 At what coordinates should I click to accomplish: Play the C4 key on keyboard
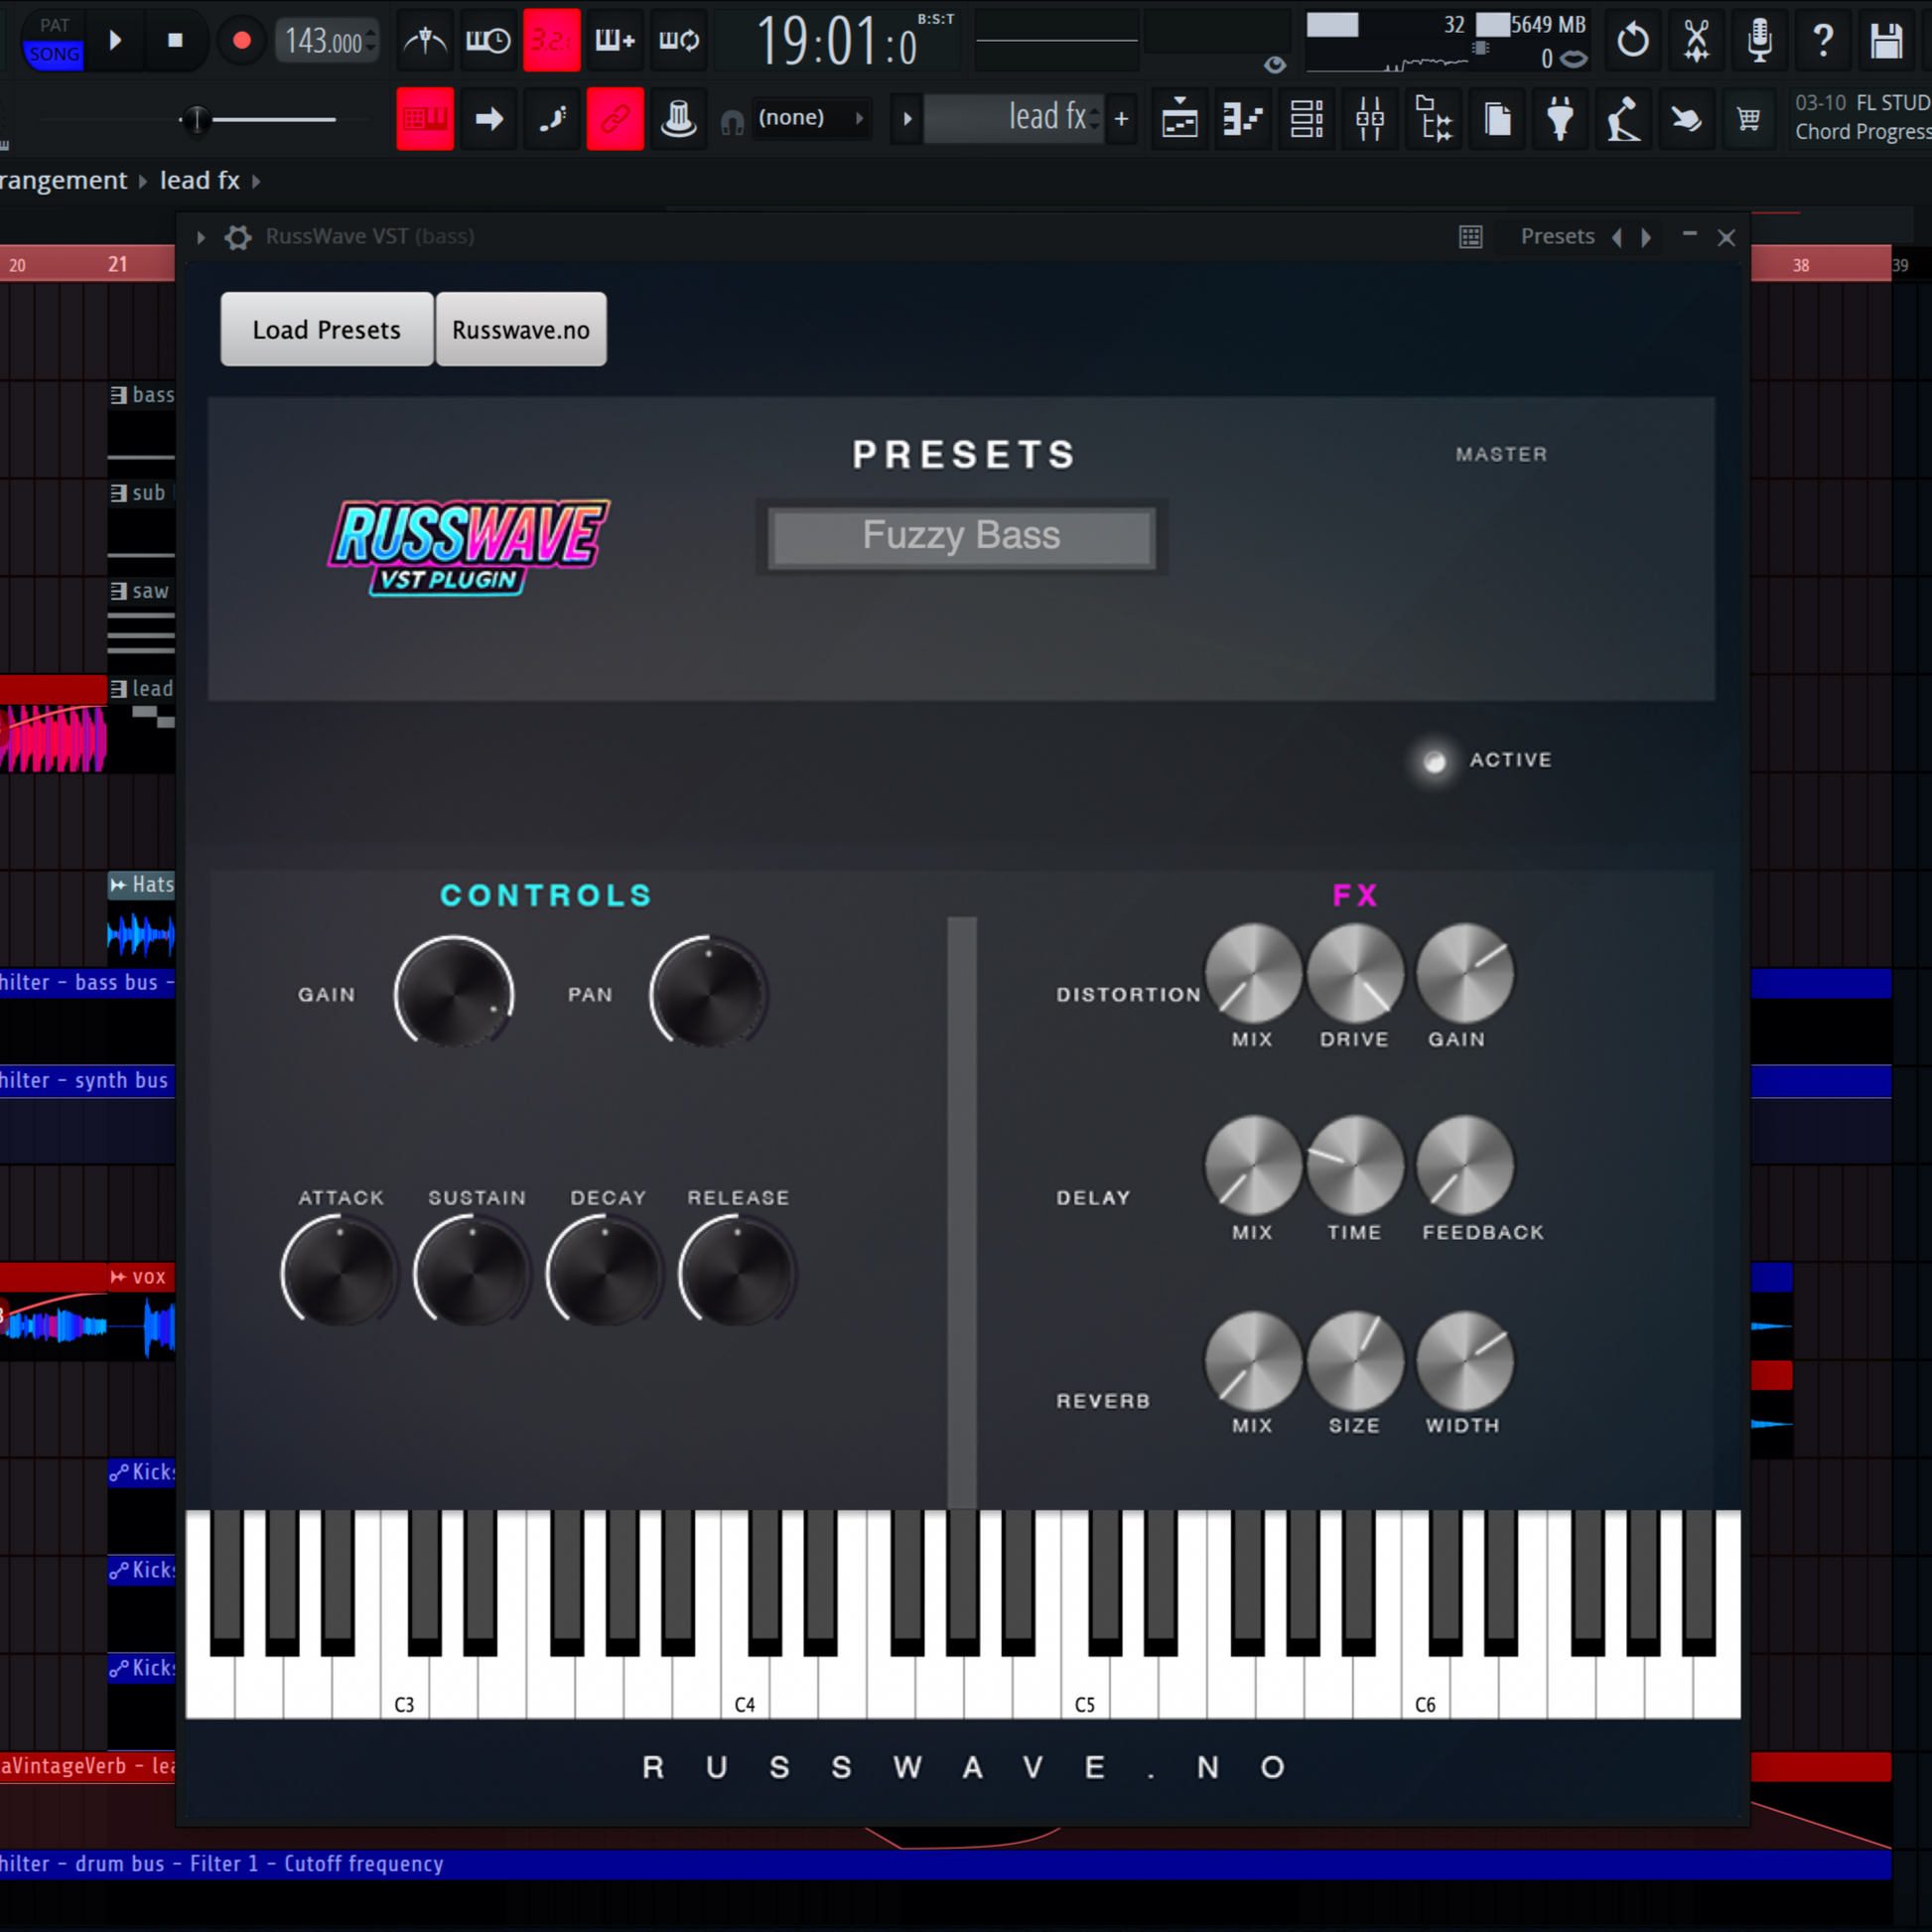(x=745, y=1690)
